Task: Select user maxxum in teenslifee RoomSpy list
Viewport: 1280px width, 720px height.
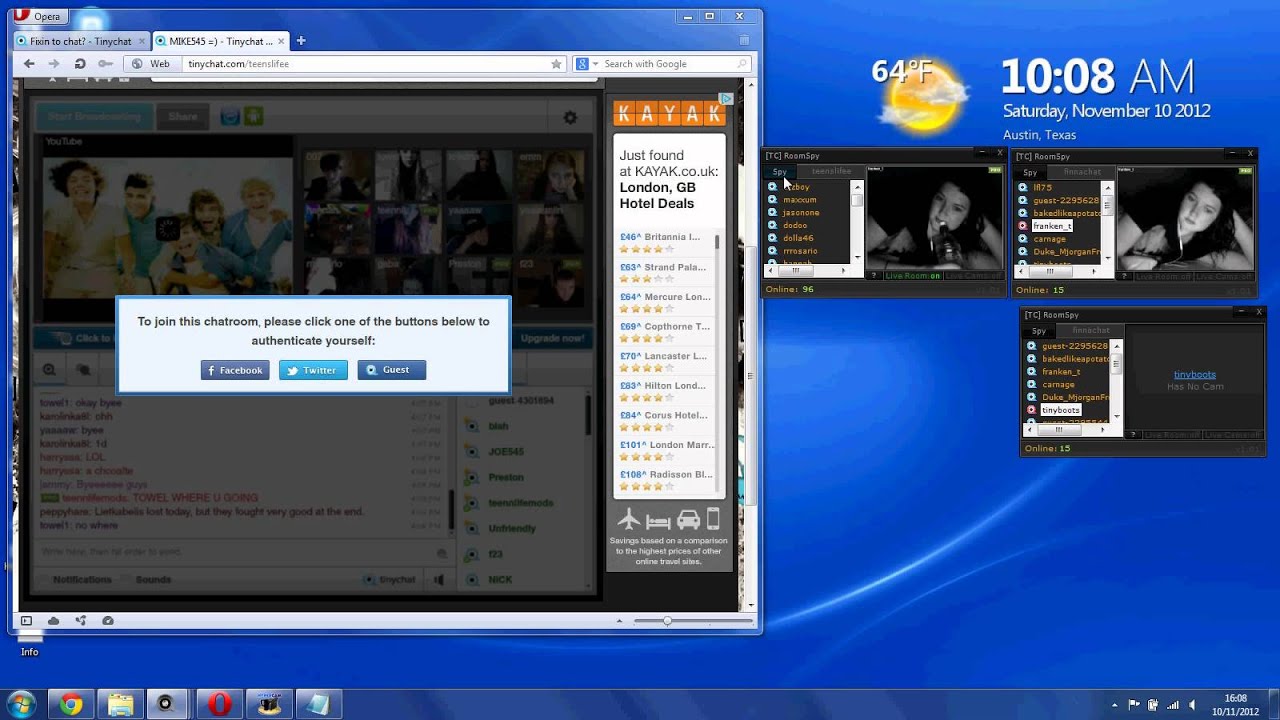Action: (x=799, y=200)
